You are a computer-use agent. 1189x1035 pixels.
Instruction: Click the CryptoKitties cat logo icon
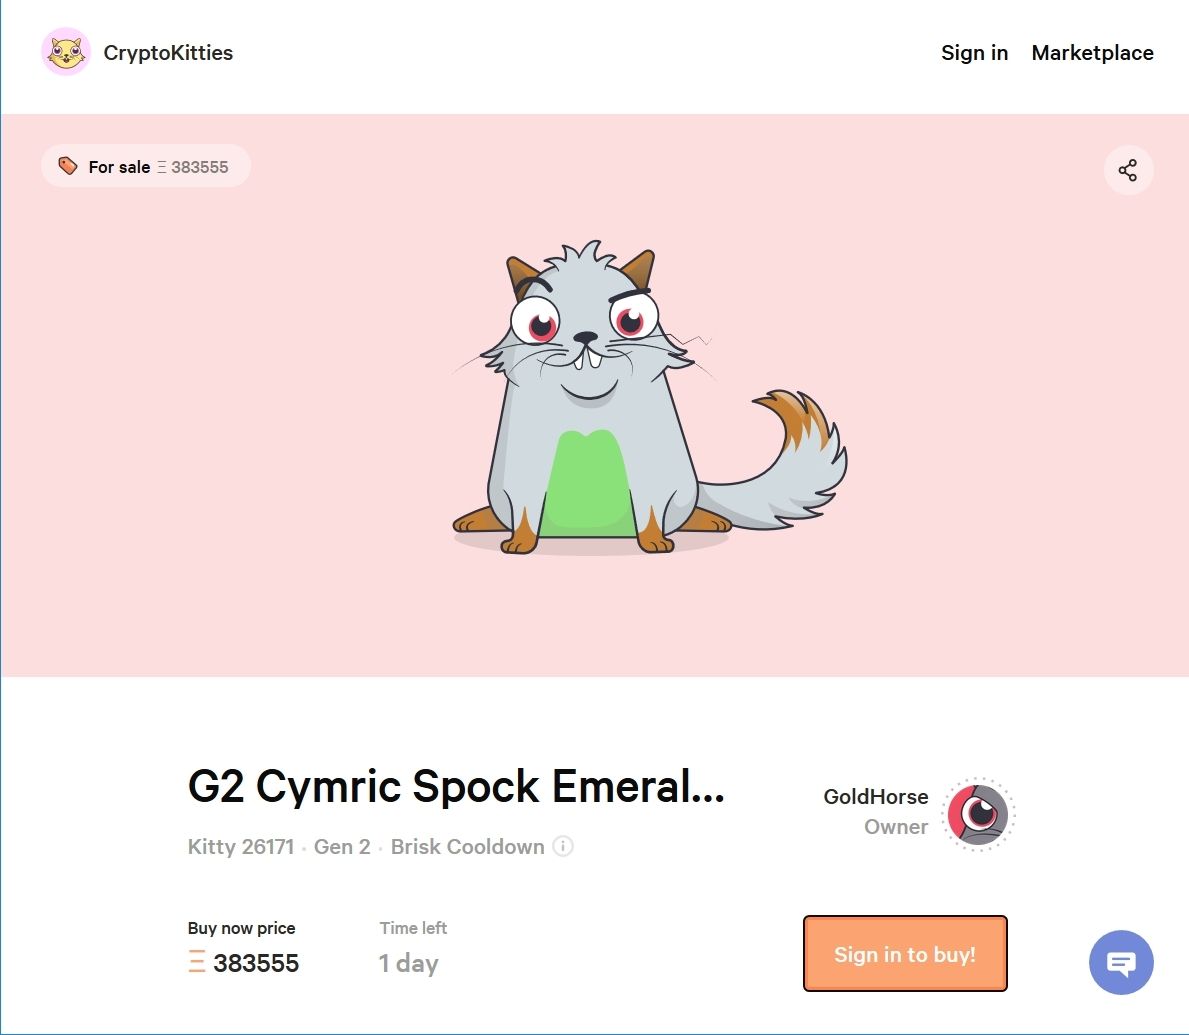[66, 52]
